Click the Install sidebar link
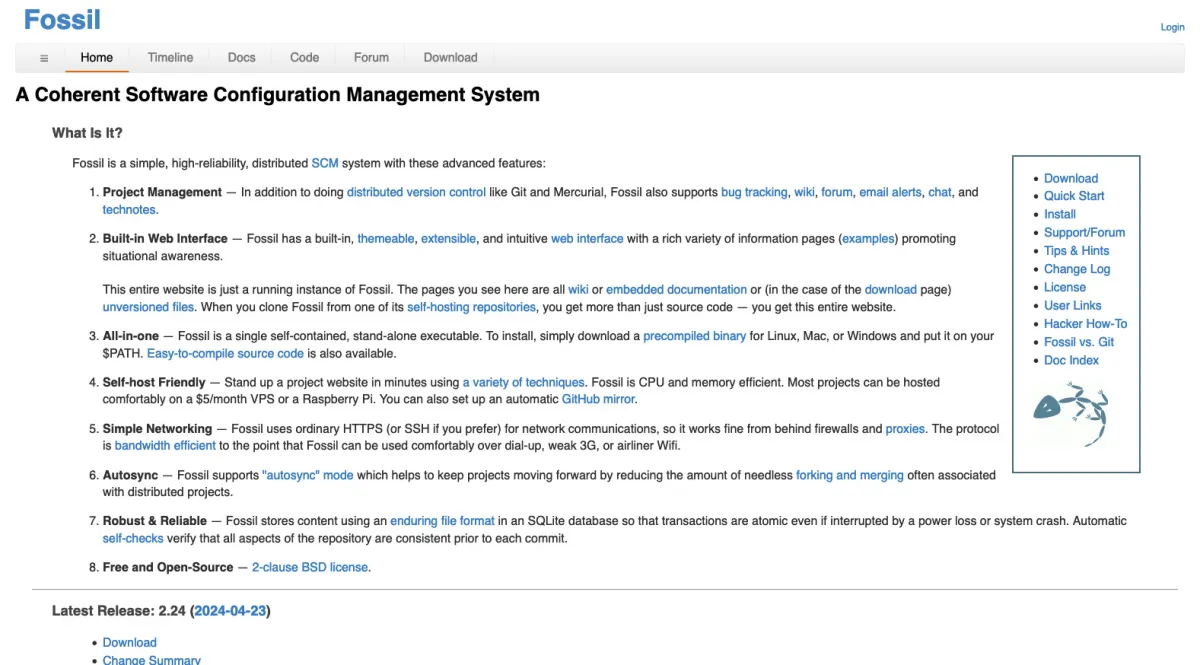 point(1060,214)
